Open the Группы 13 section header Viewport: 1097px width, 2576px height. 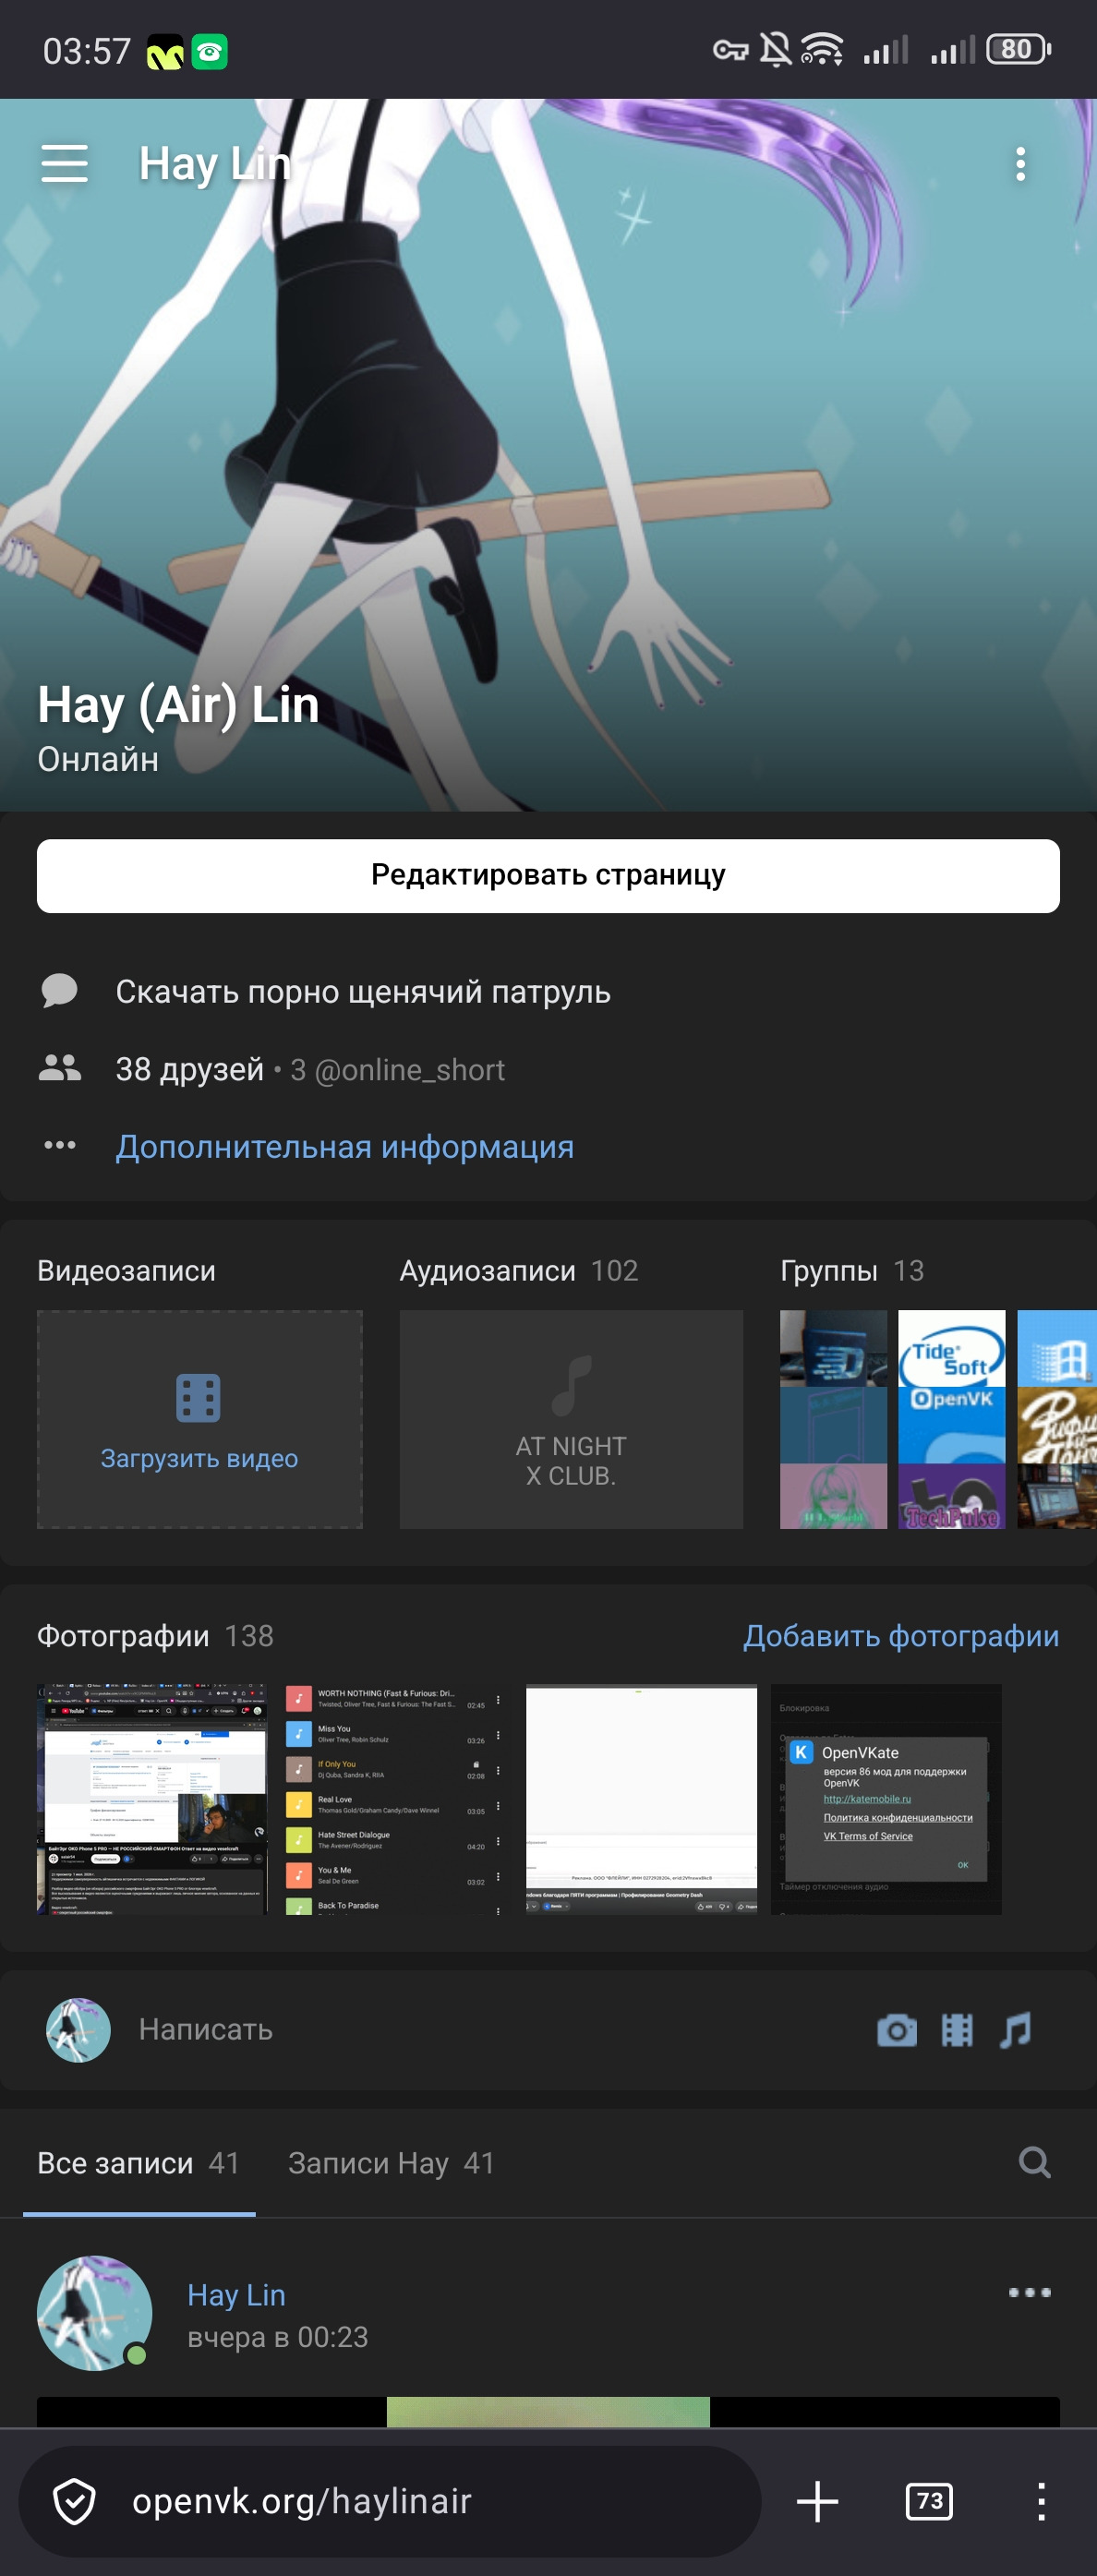[x=852, y=1270]
